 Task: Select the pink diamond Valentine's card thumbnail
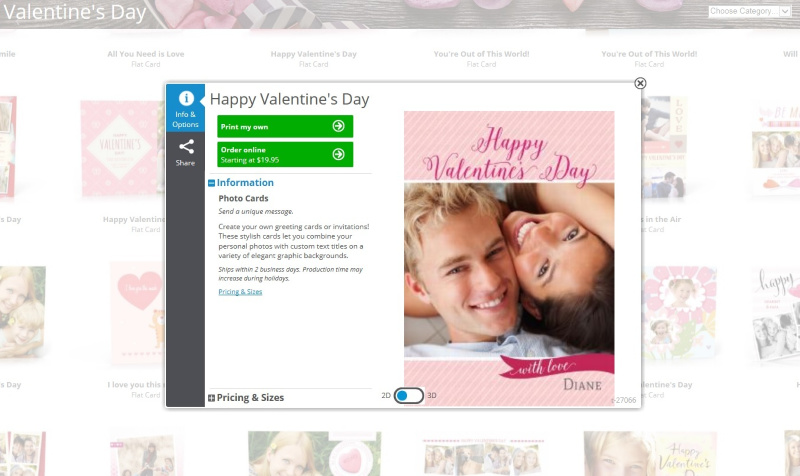pos(122,148)
